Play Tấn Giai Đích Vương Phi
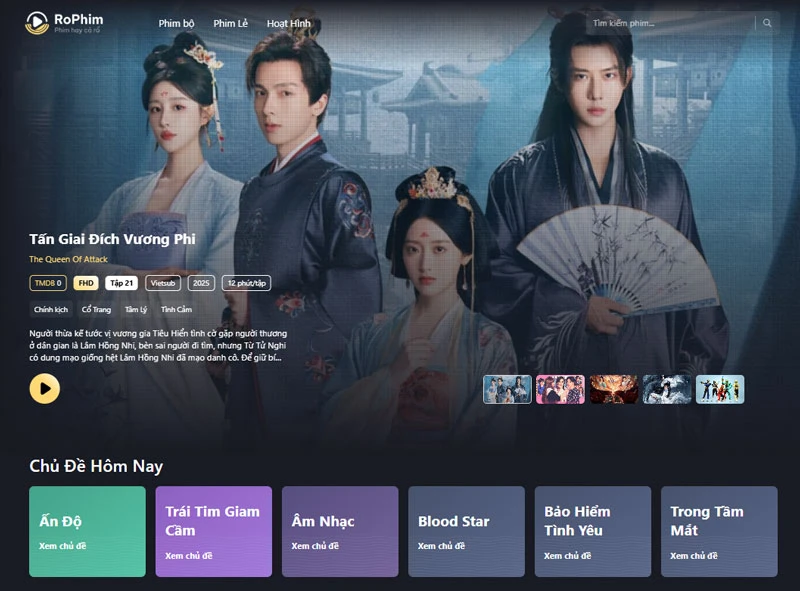 44,389
